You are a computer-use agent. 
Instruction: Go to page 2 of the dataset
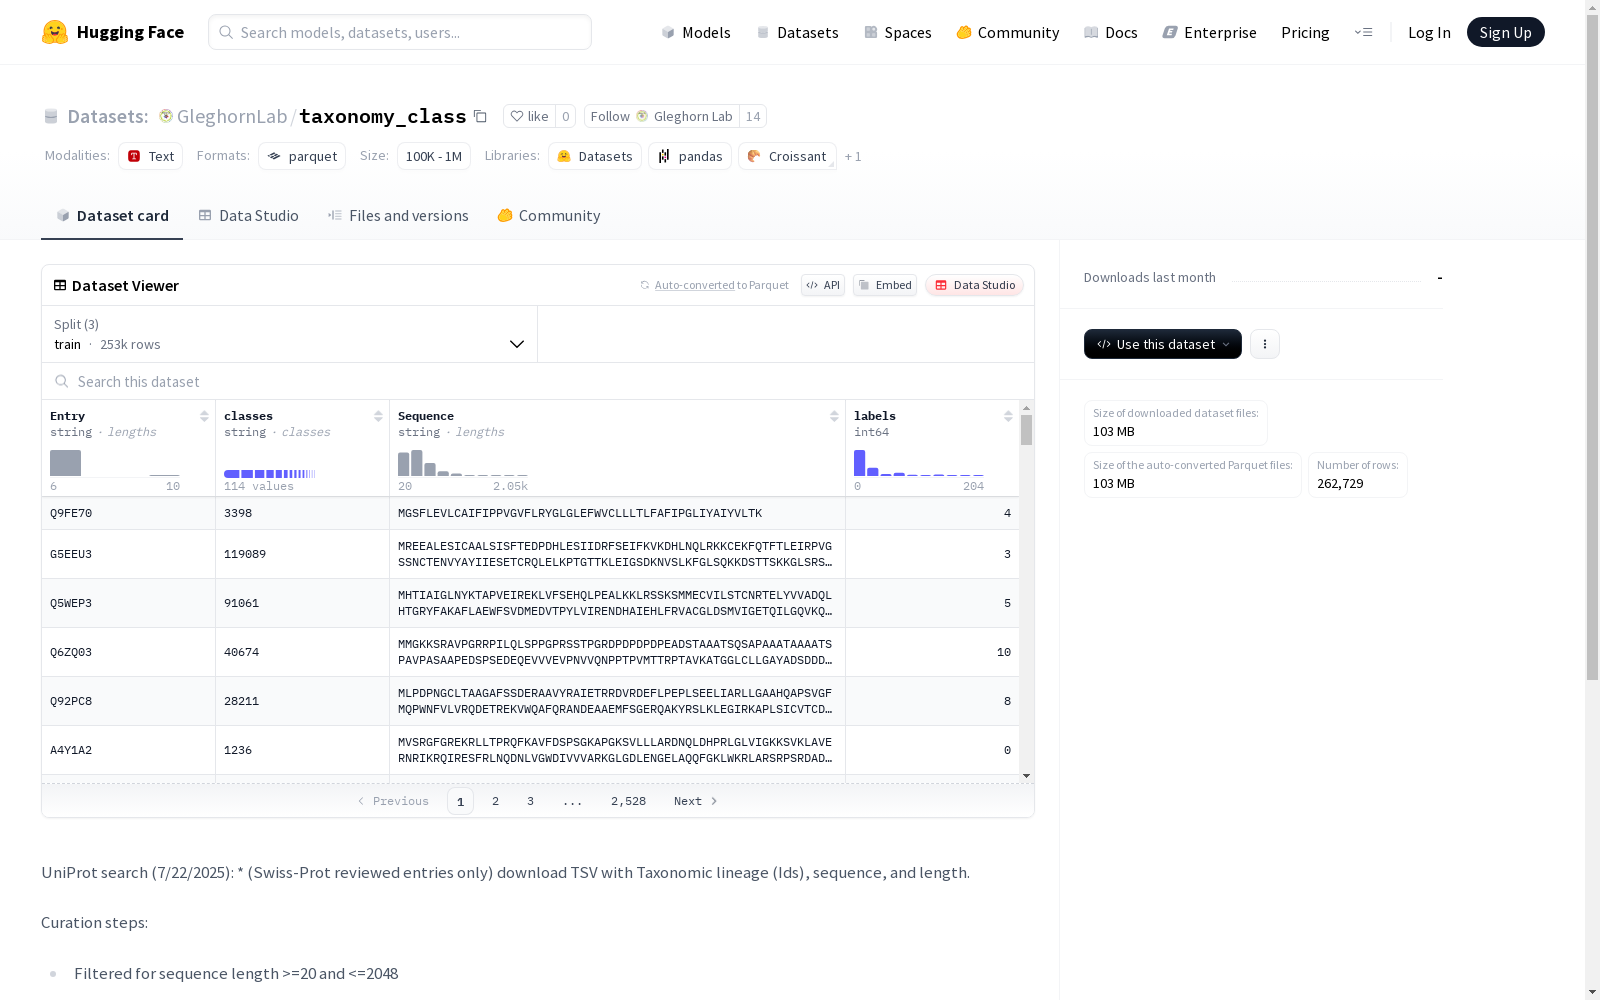495,801
